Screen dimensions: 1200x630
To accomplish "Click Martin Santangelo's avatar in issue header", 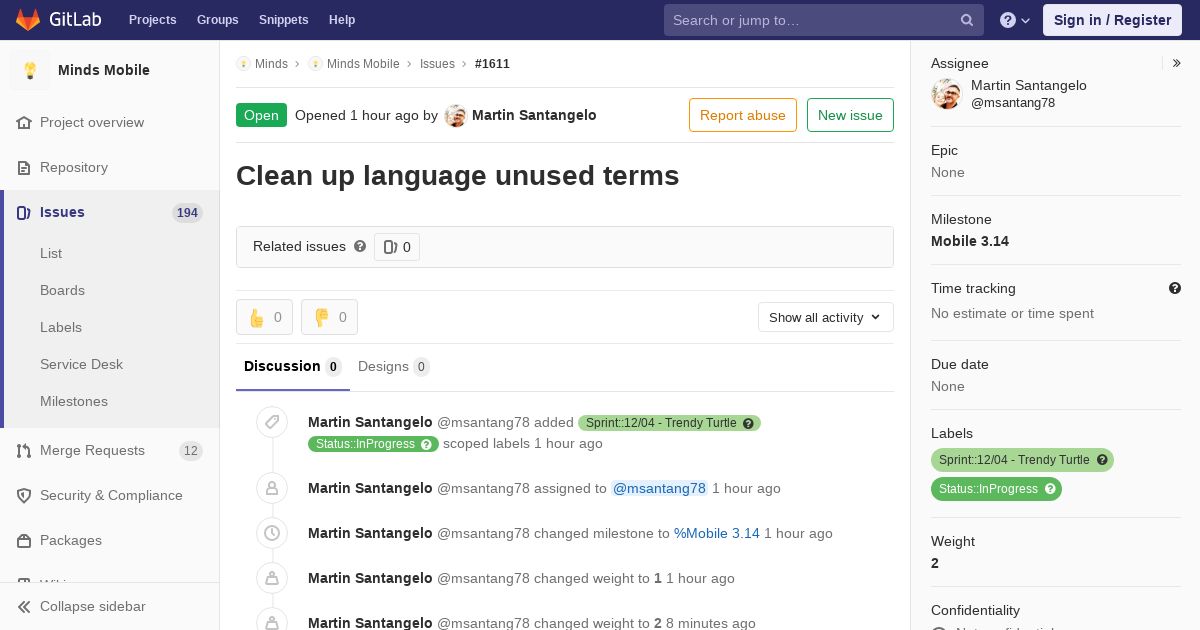I will click(x=456, y=115).
